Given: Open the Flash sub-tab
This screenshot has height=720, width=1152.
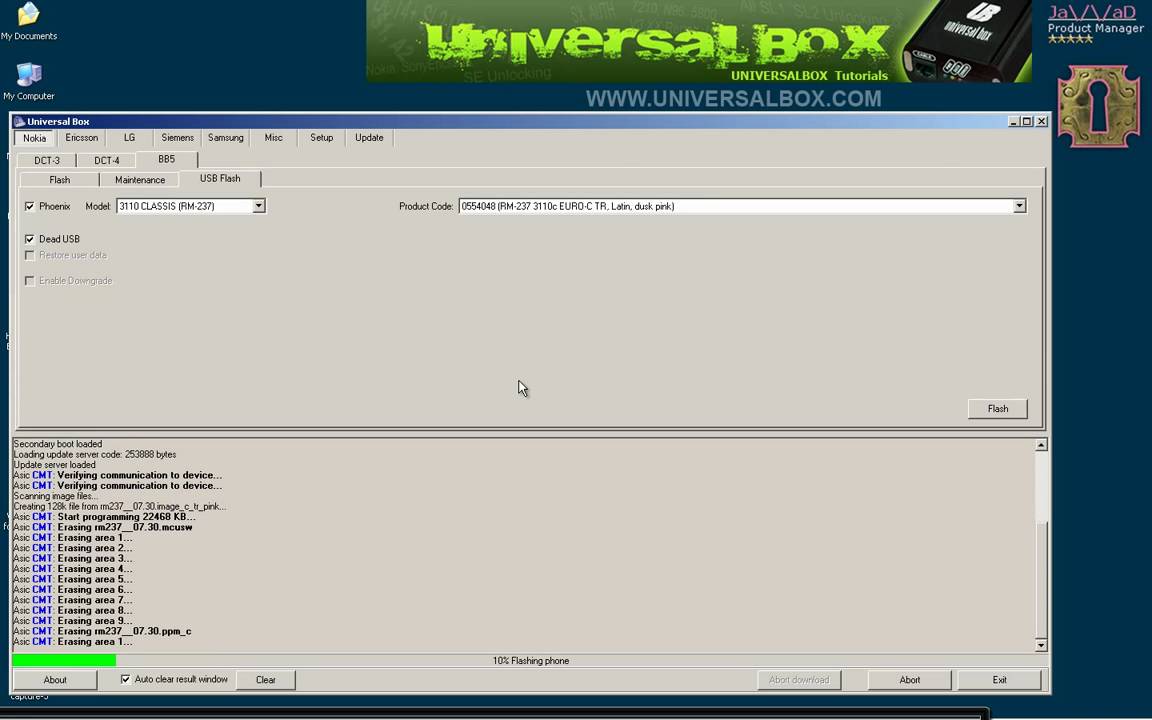Looking at the screenshot, I should [60, 180].
